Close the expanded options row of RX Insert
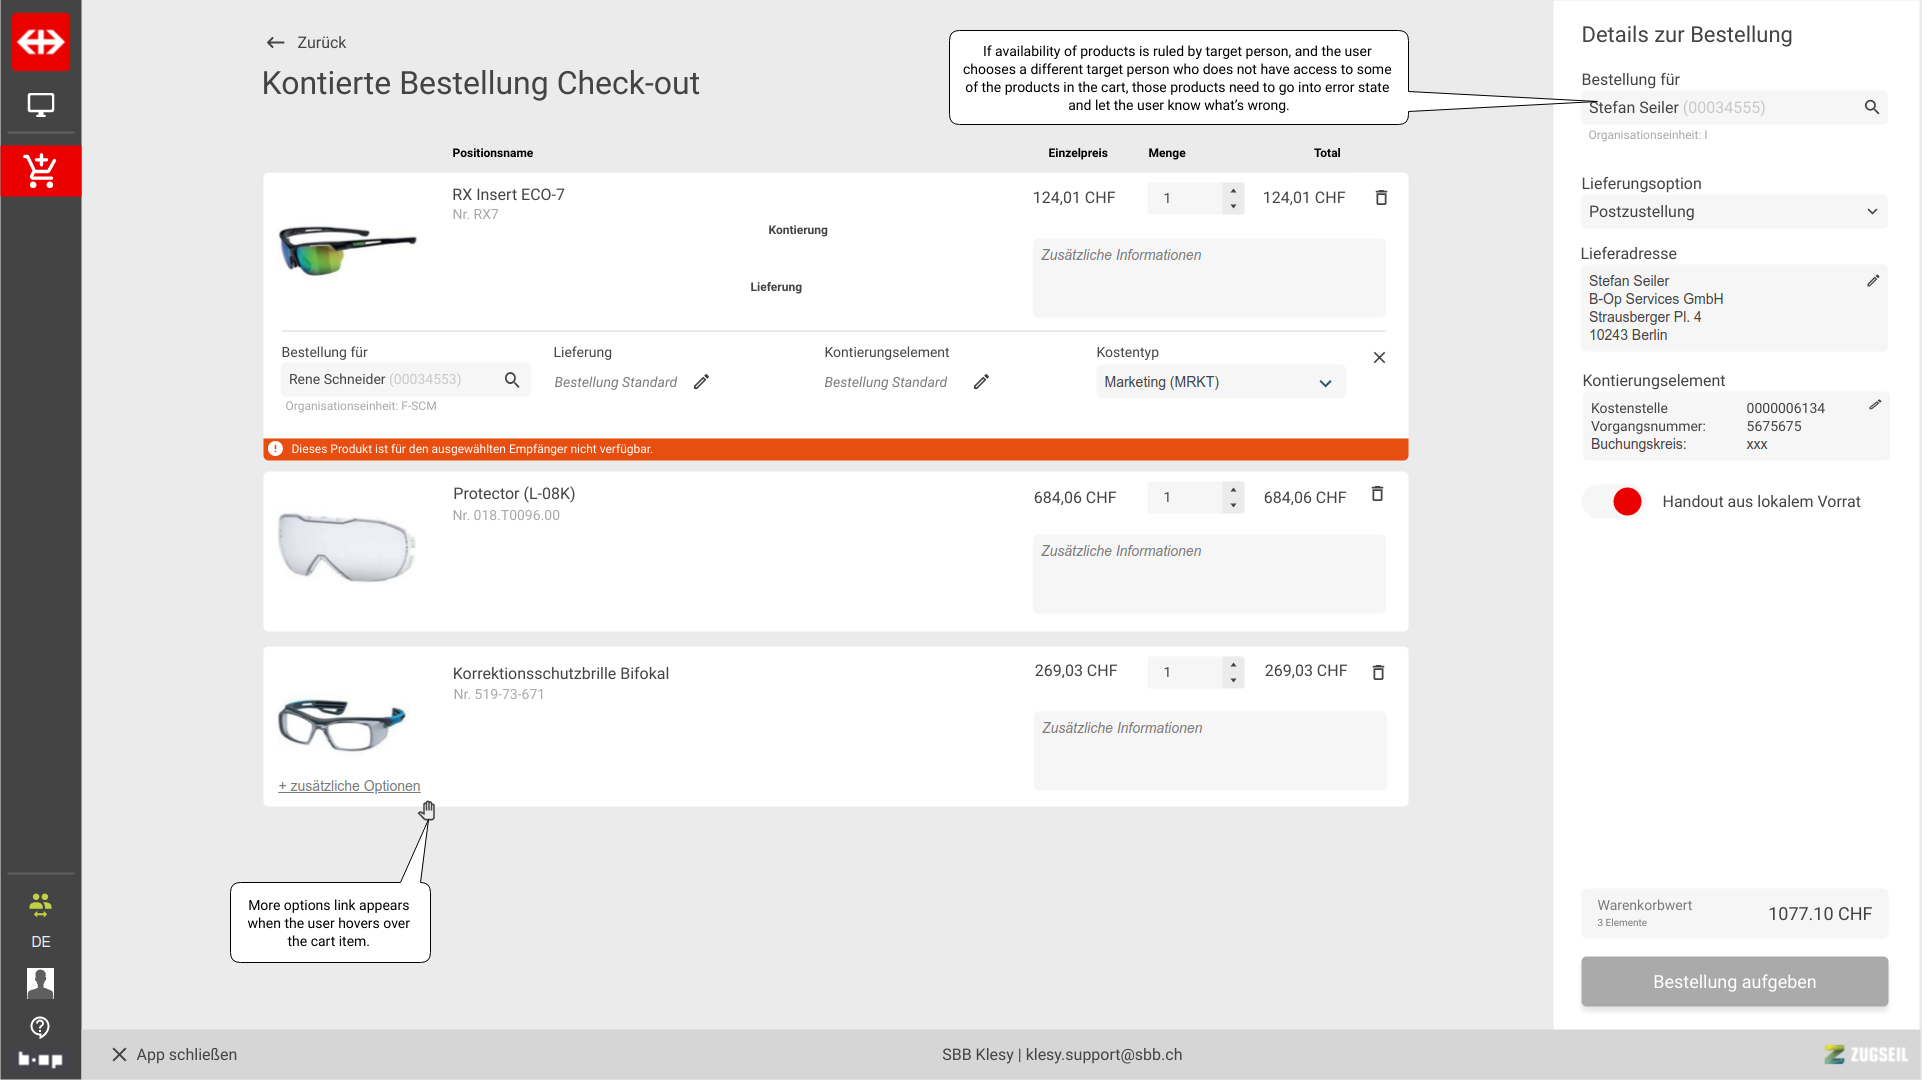 (1379, 358)
